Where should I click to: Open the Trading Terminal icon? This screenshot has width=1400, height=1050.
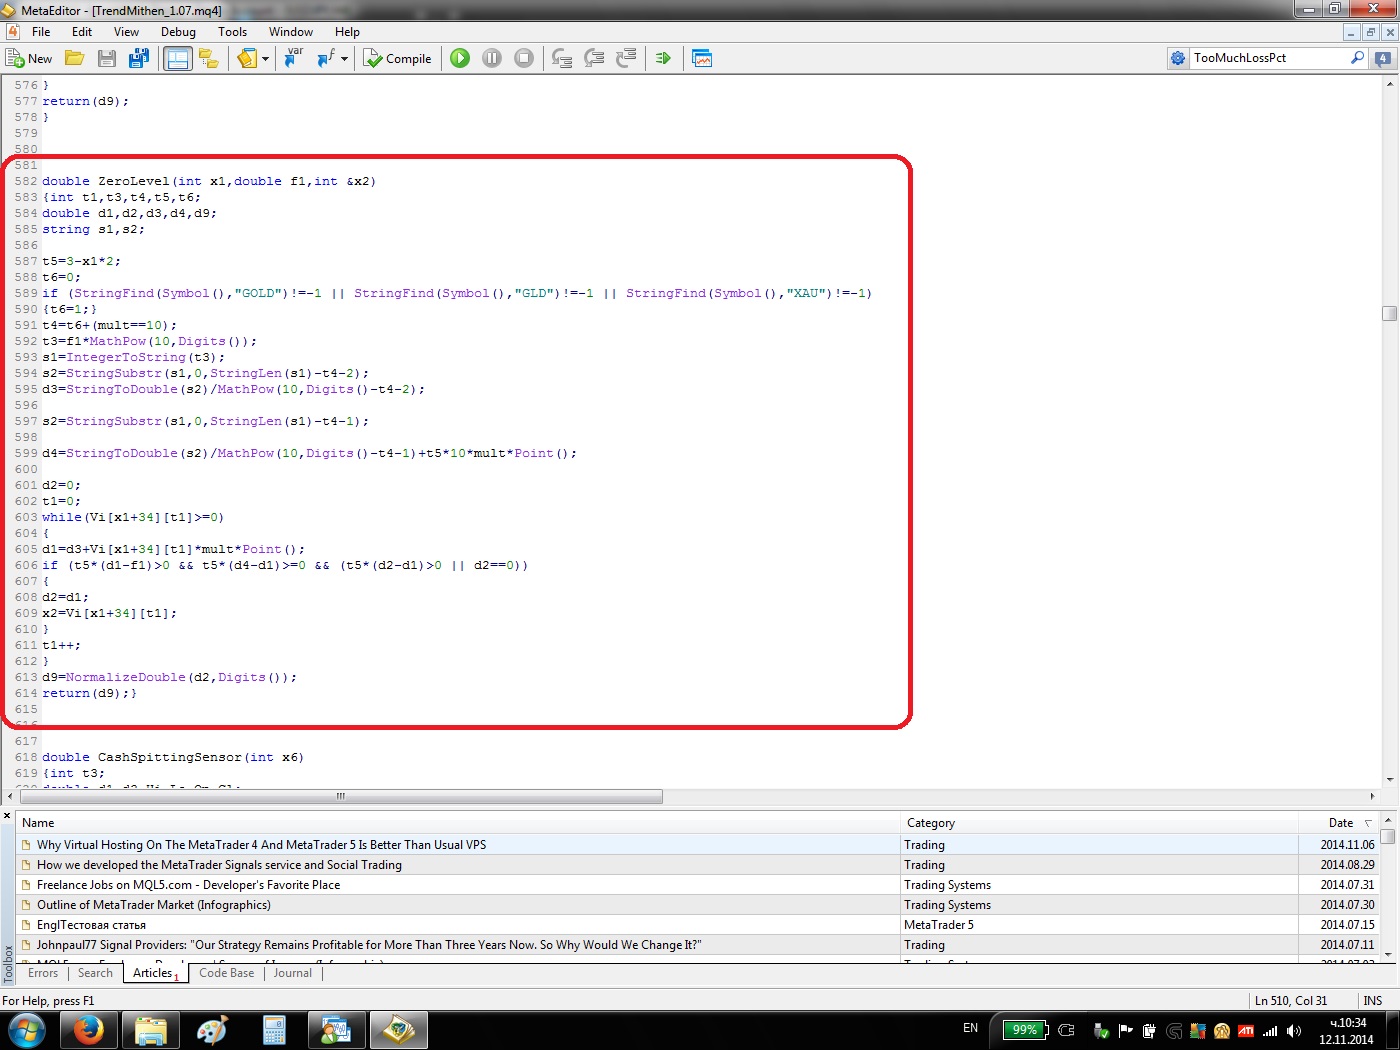pyautogui.click(x=702, y=58)
